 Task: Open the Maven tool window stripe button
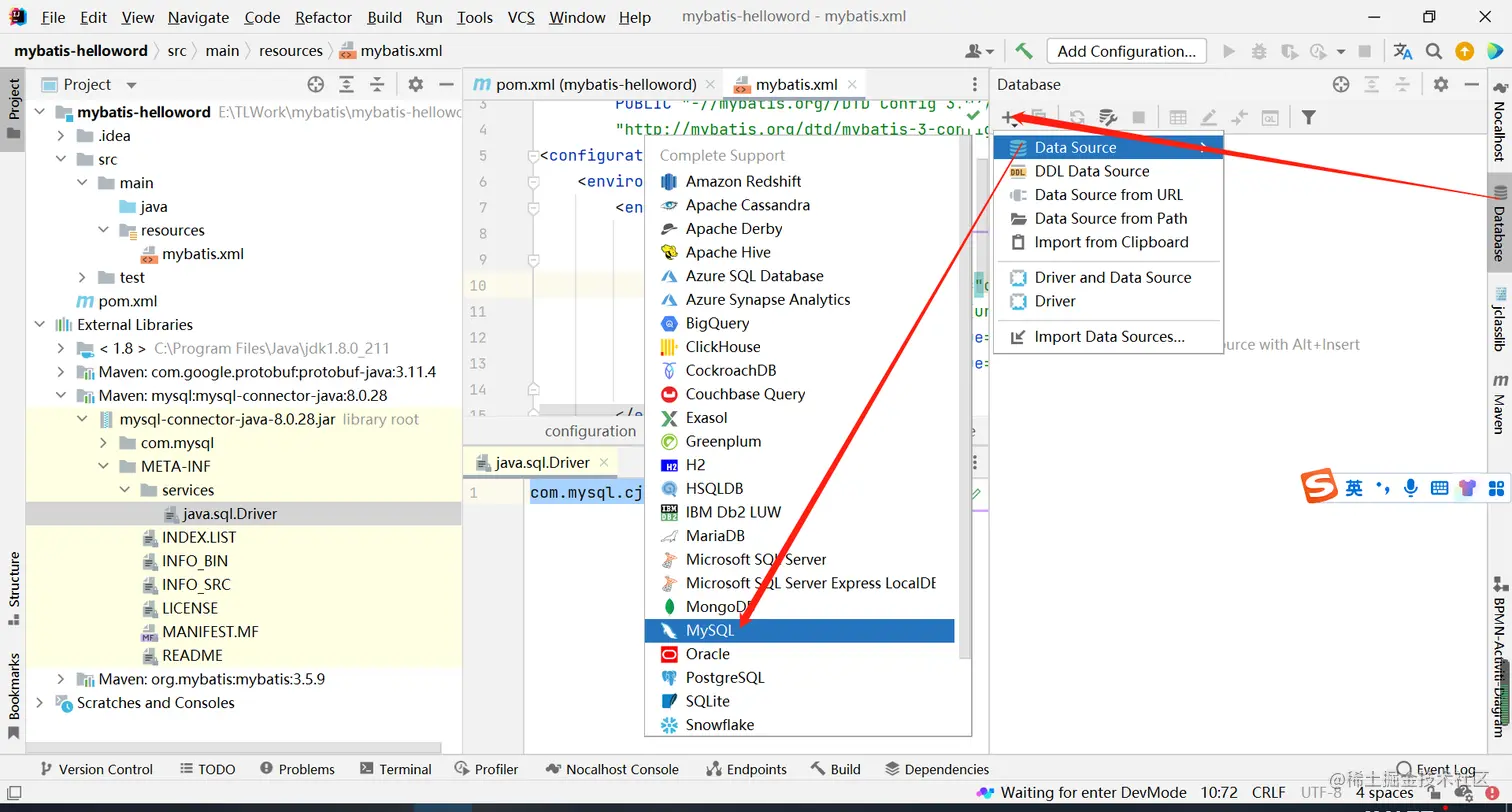pos(1499,403)
